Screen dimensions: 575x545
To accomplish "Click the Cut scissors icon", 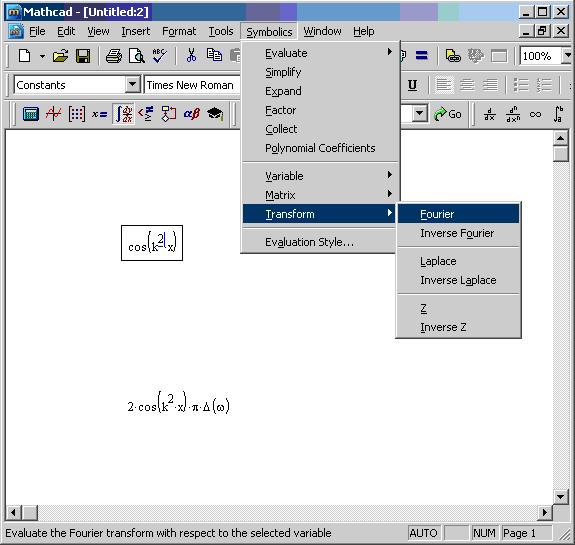I will pos(191,56).
